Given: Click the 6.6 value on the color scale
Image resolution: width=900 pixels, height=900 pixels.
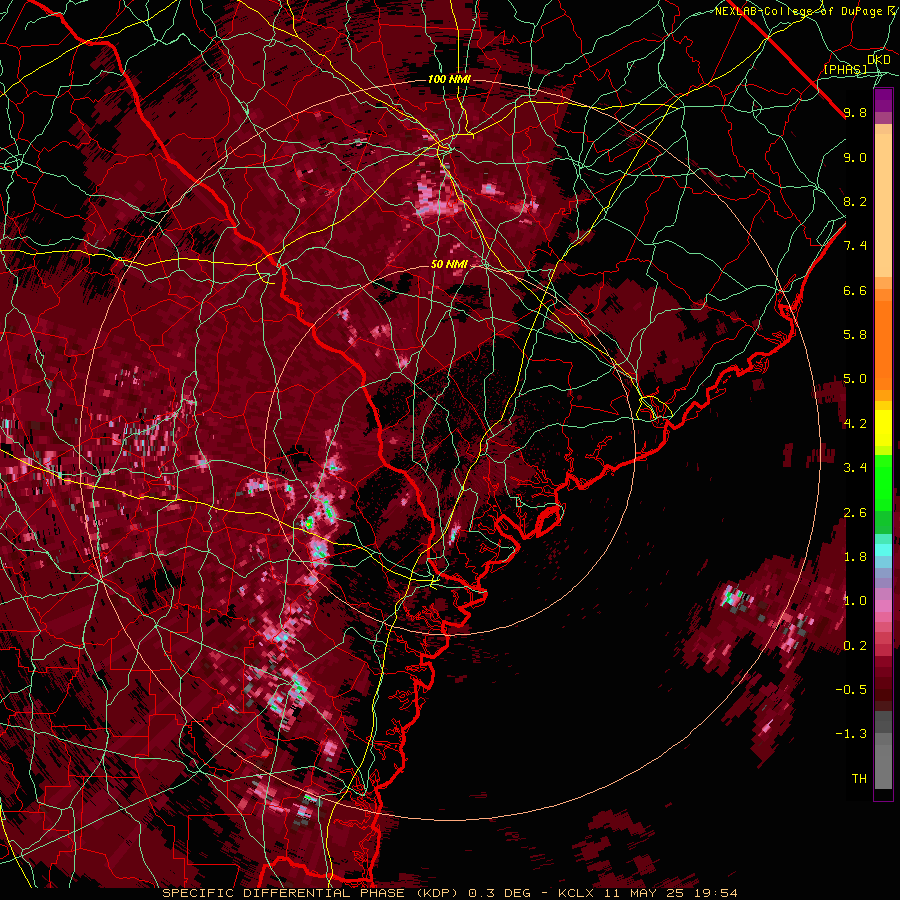Looking at the screenshot, I should (x=855, y=290).
